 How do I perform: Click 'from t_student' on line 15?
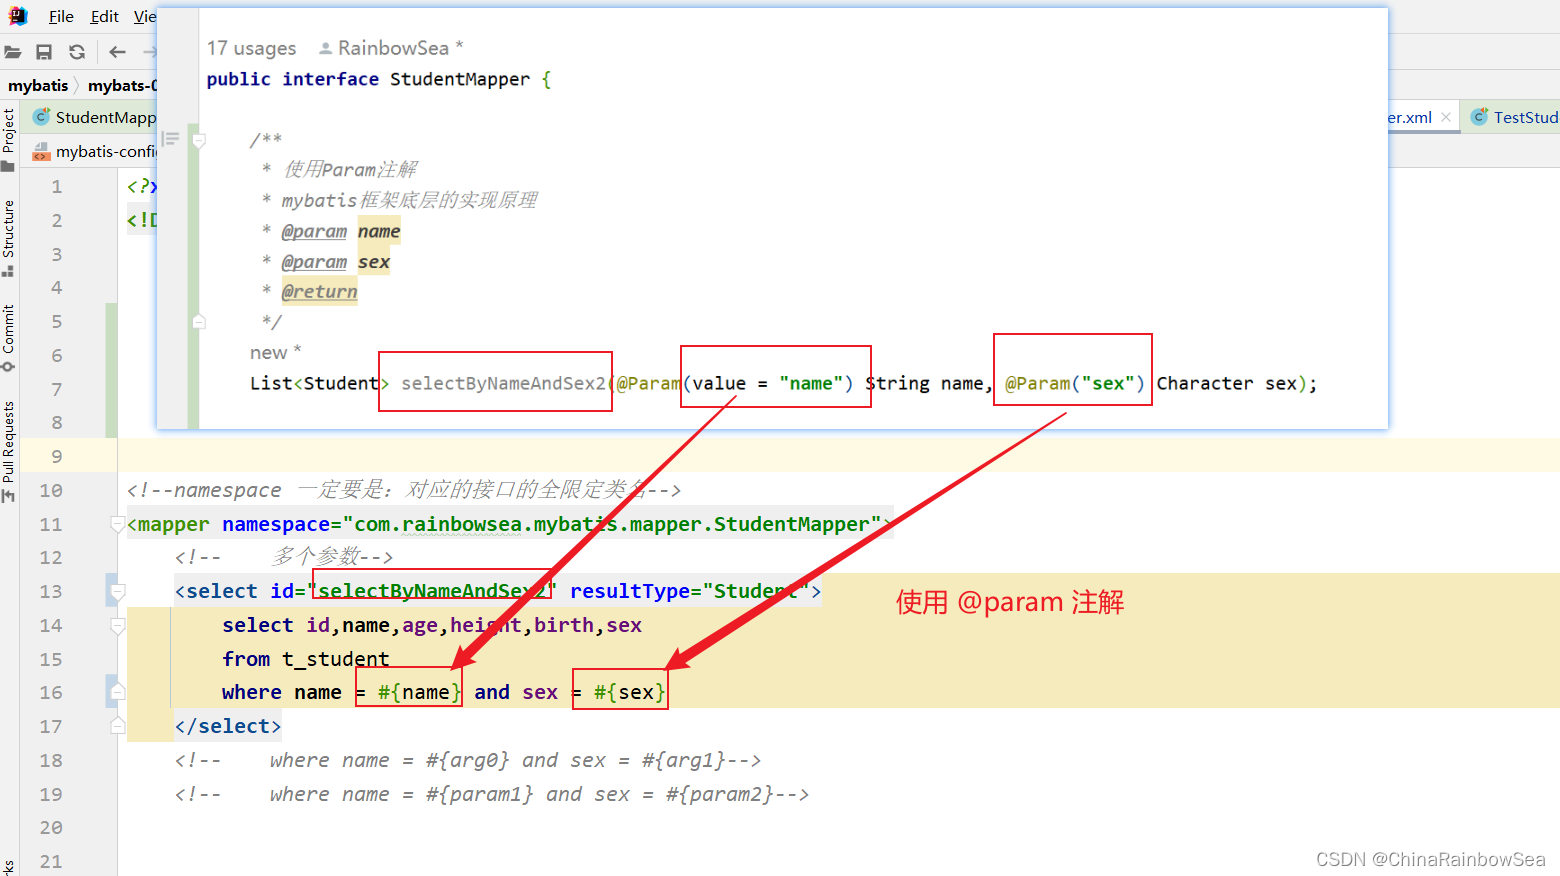coord(305,659)
